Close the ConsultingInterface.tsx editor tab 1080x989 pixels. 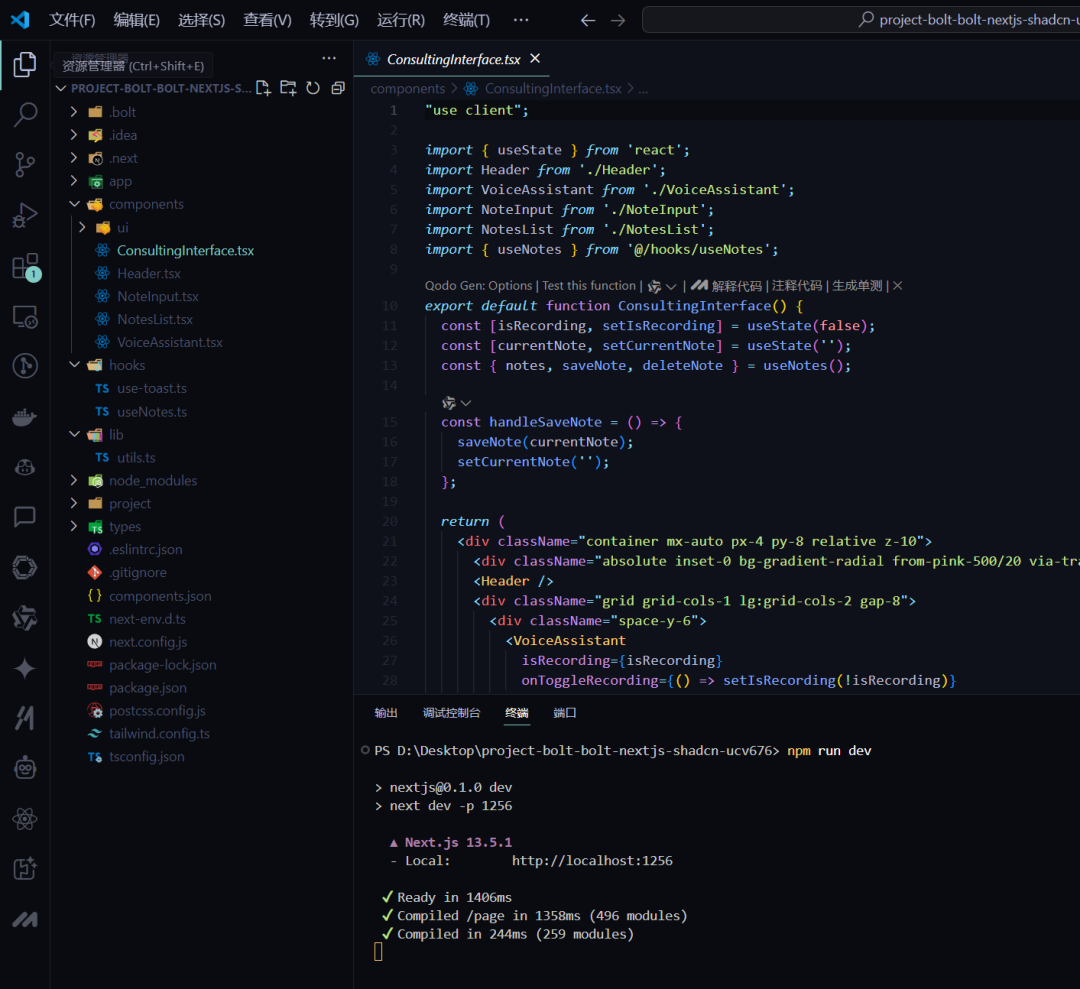click(535, 59)
